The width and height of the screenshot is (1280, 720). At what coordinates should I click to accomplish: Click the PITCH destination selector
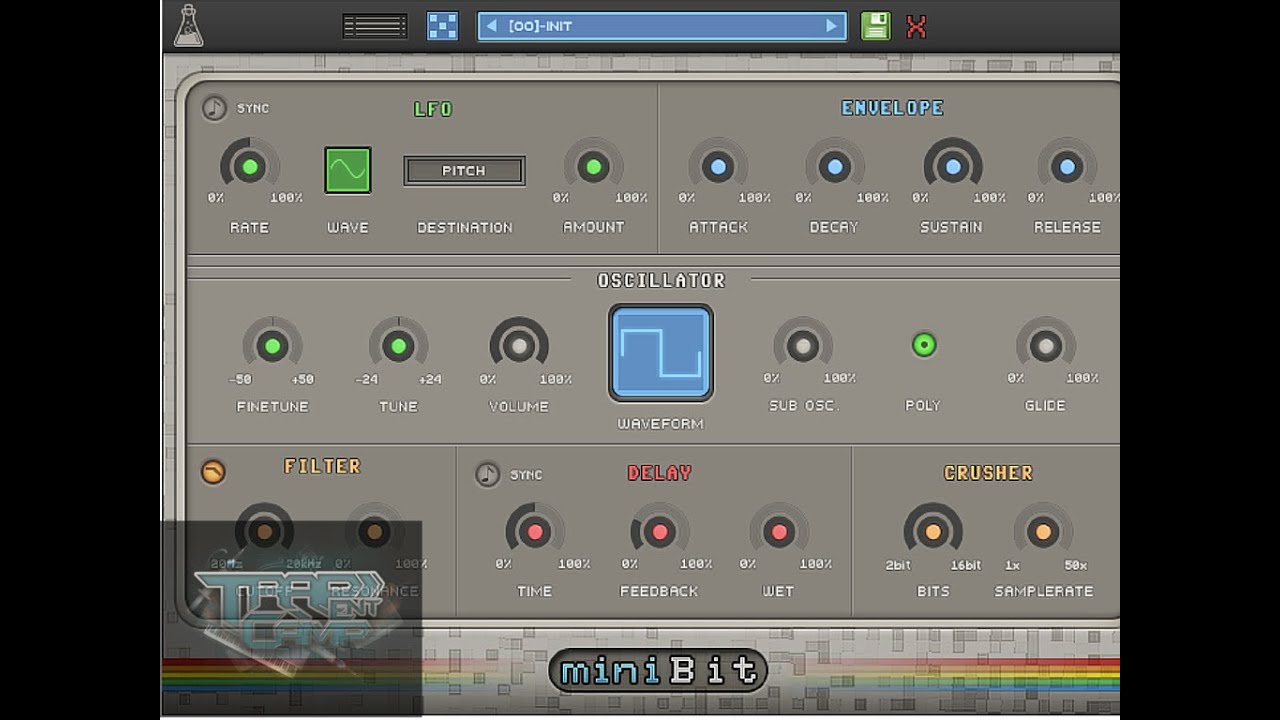[x=463, y=170]
